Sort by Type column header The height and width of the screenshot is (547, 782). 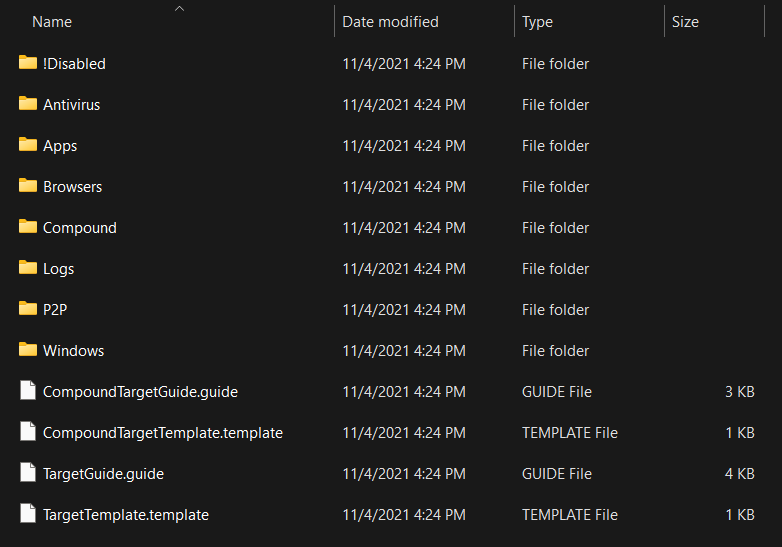[x=537, y=22]
